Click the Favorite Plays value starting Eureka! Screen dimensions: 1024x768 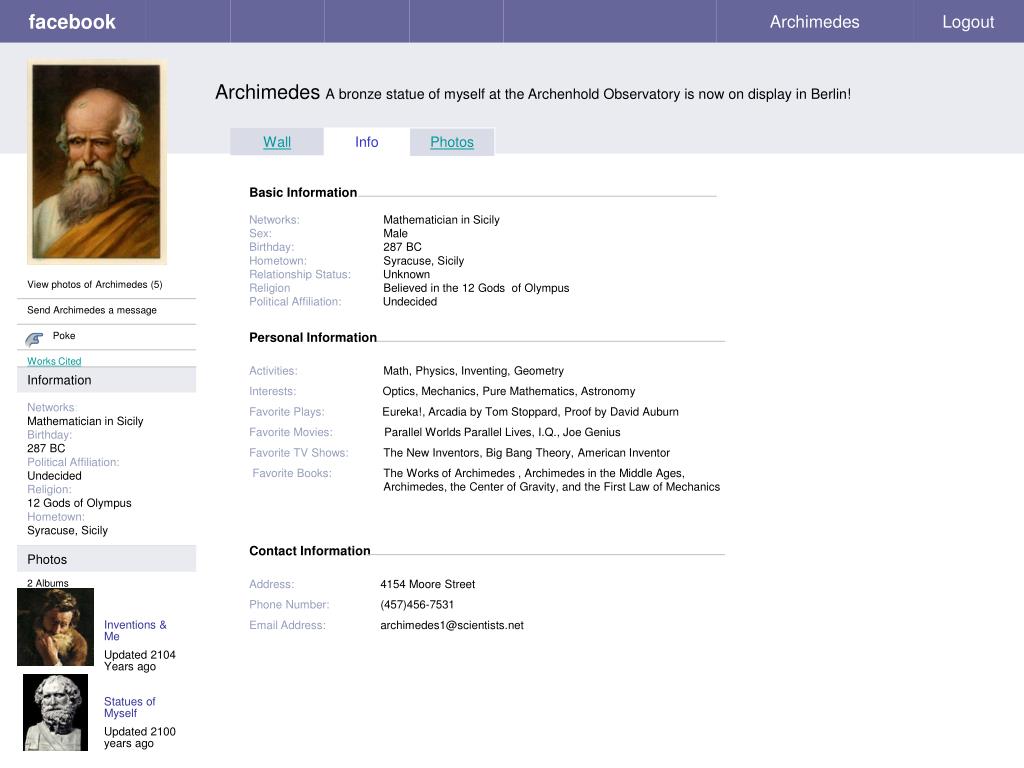[x=530, y=411]
